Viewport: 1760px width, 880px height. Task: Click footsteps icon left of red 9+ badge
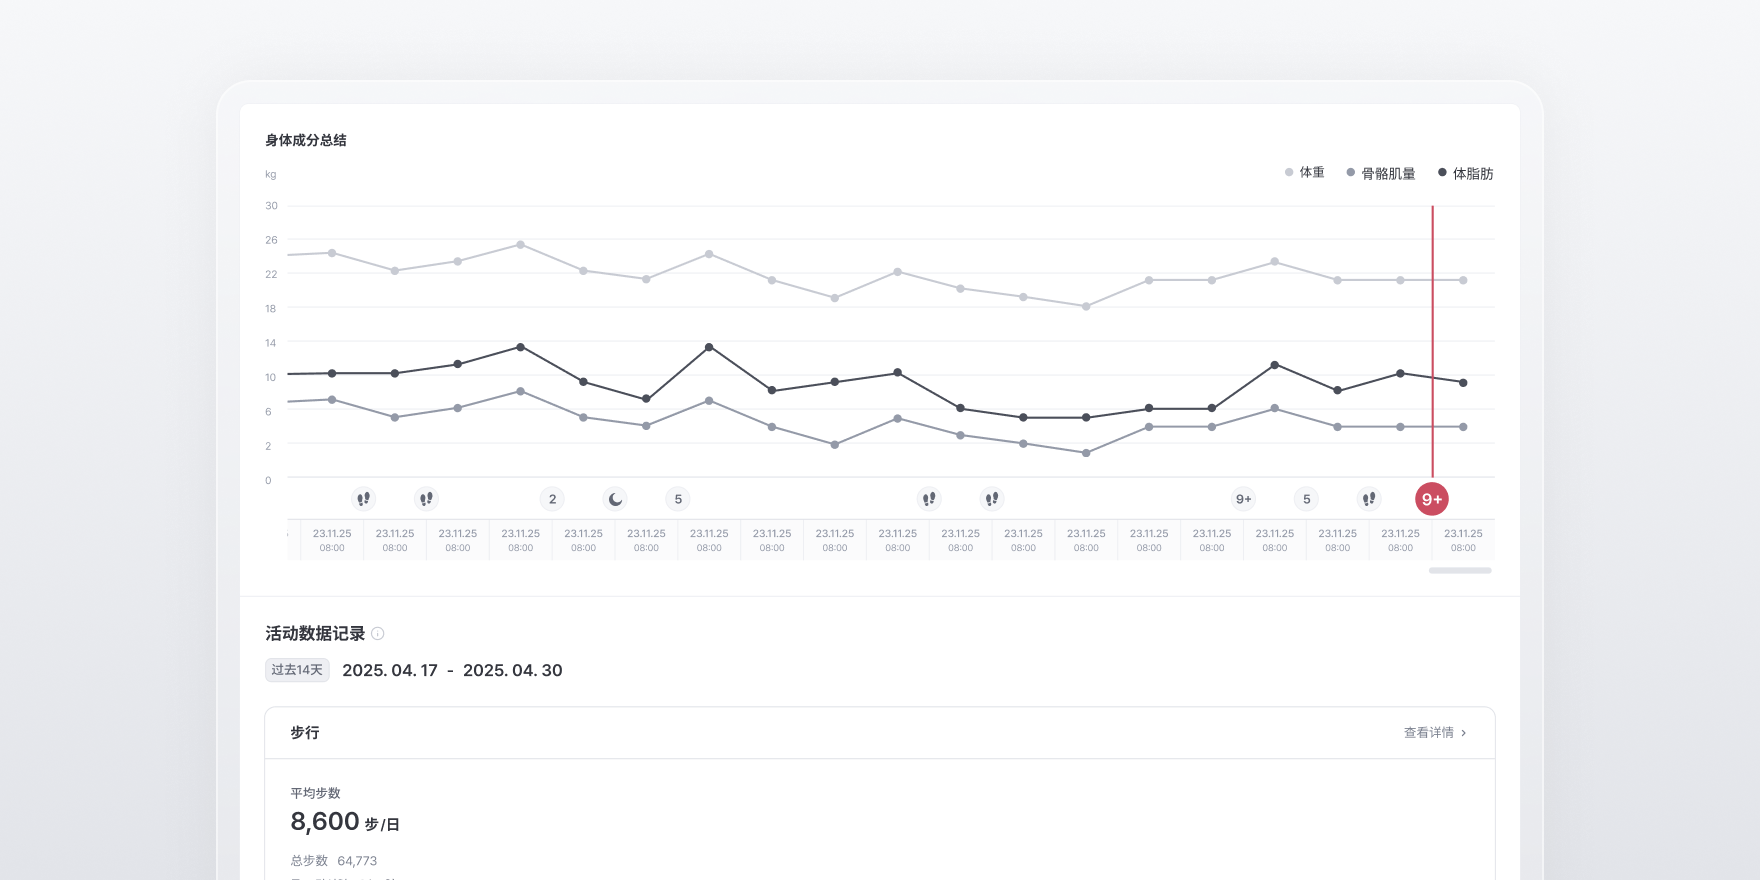point(1369,499)
